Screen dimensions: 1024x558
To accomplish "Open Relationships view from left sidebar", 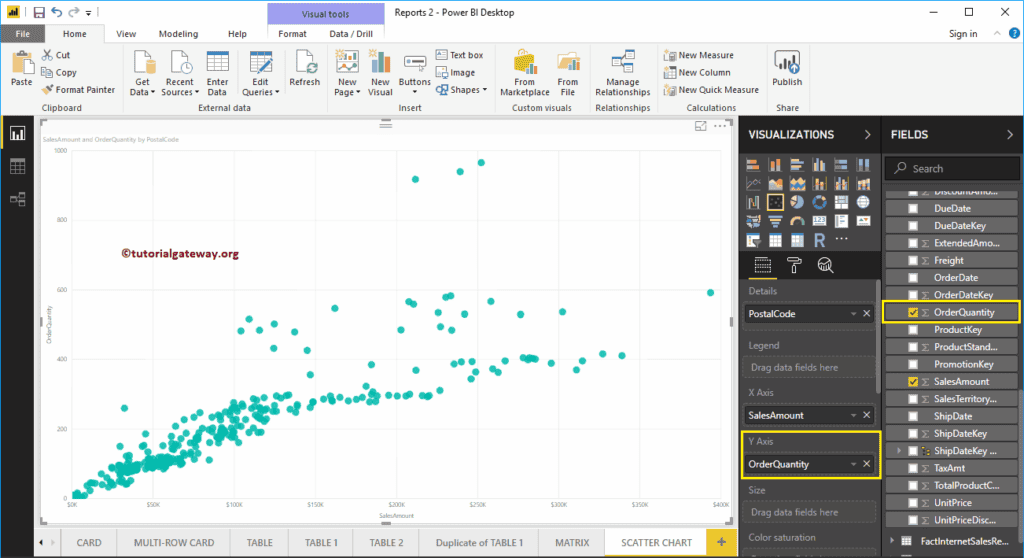I will pyautogui.click(x=18, y=199).
